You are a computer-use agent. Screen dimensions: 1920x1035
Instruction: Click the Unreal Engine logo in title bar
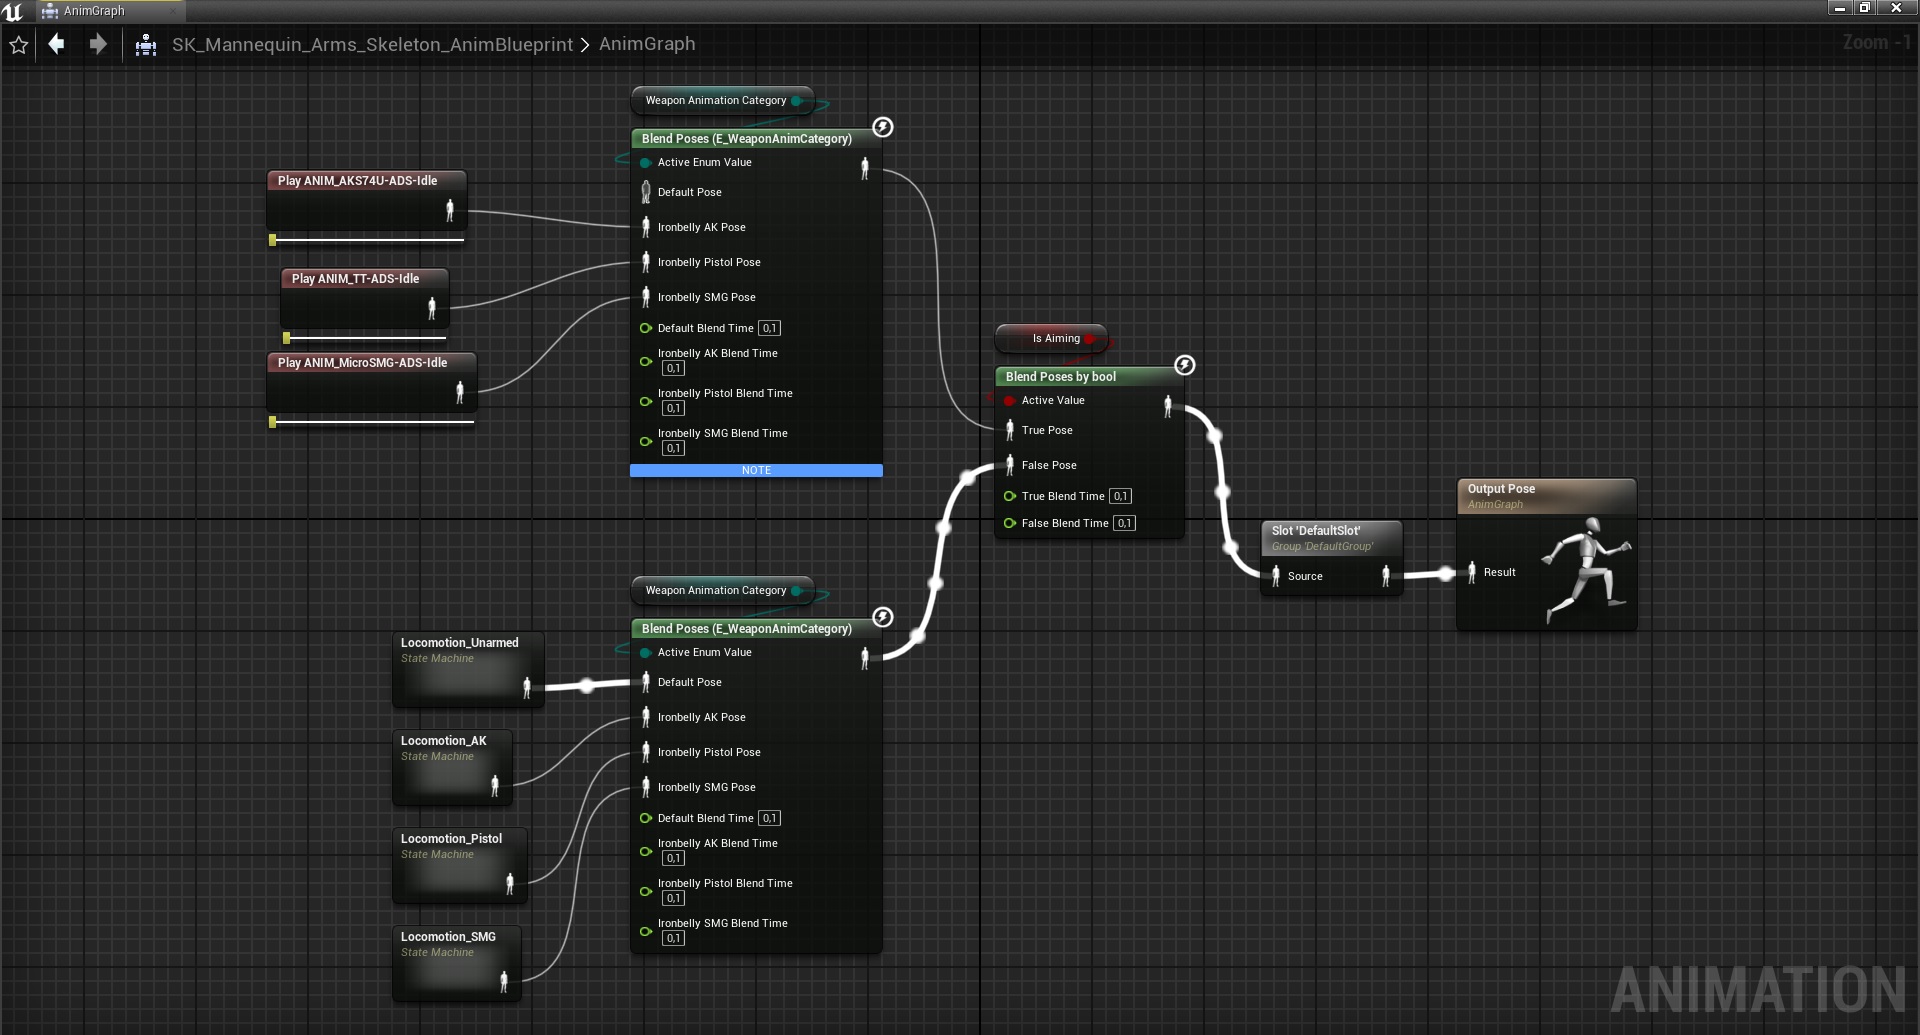pos(13,11)
